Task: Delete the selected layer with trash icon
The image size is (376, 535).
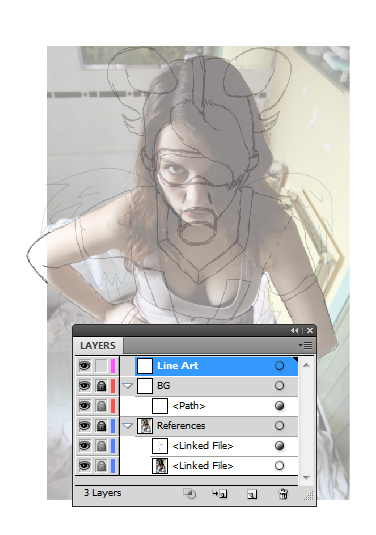Action: (x=283, y=494)
